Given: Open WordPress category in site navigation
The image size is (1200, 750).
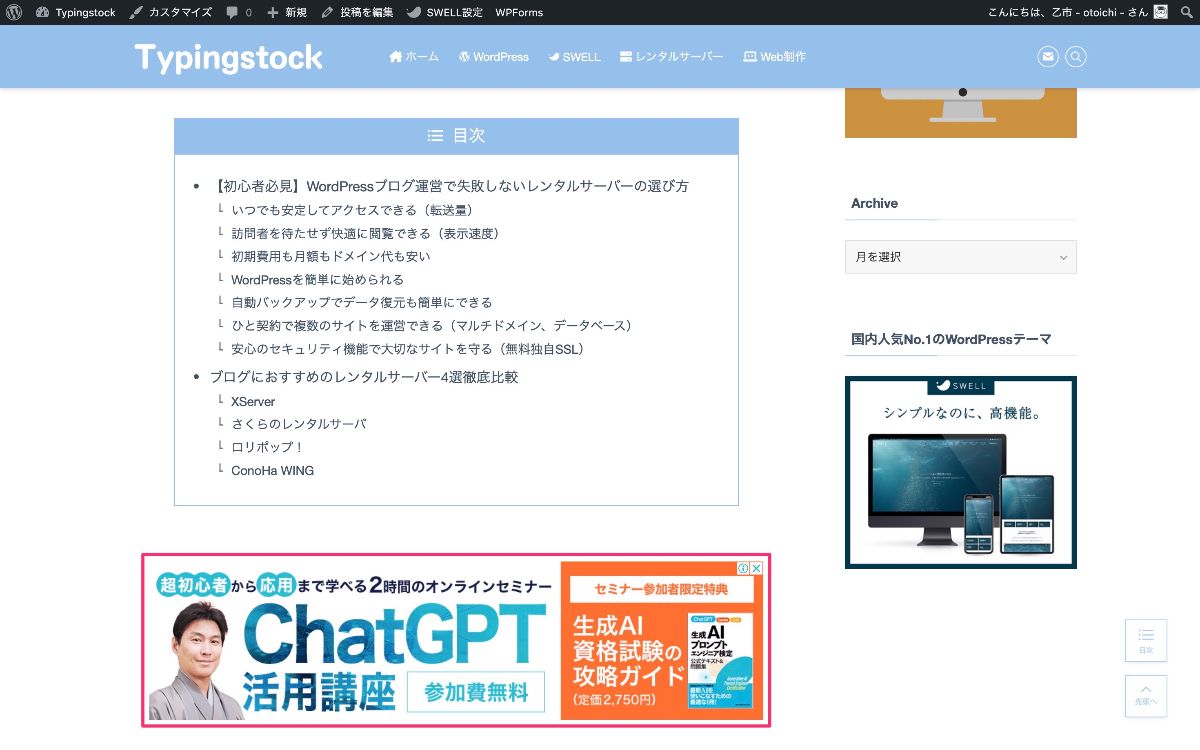Looking at the screenshot, I should (x=494, y=57).
